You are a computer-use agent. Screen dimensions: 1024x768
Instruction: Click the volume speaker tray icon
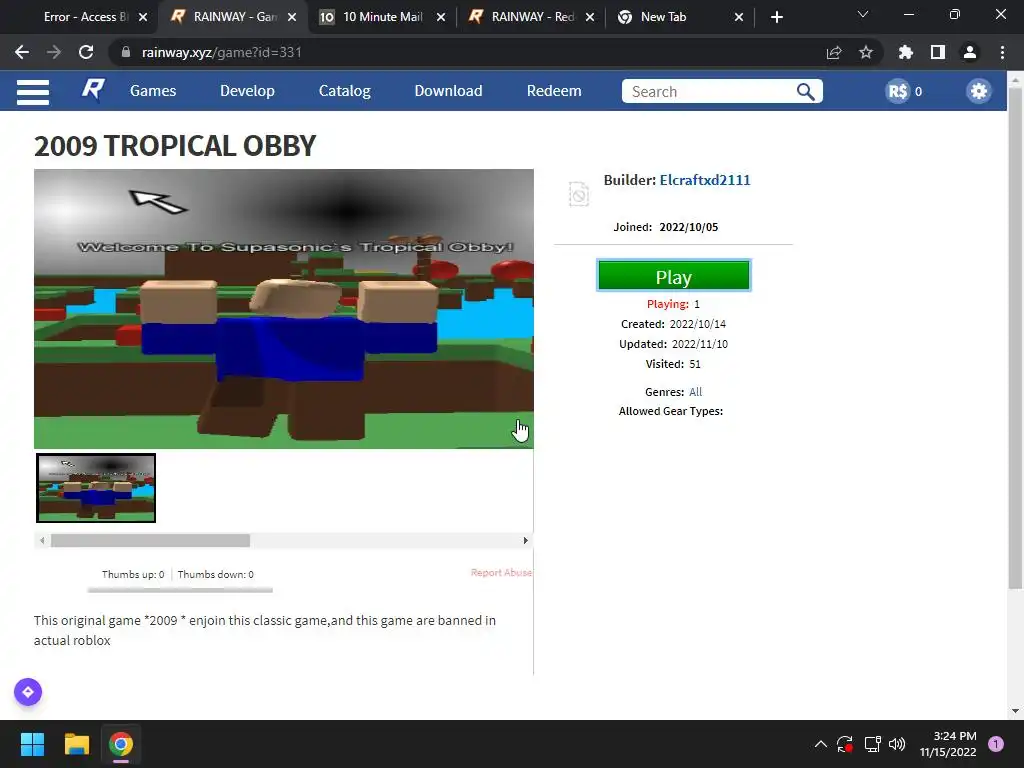coord(897,744)
